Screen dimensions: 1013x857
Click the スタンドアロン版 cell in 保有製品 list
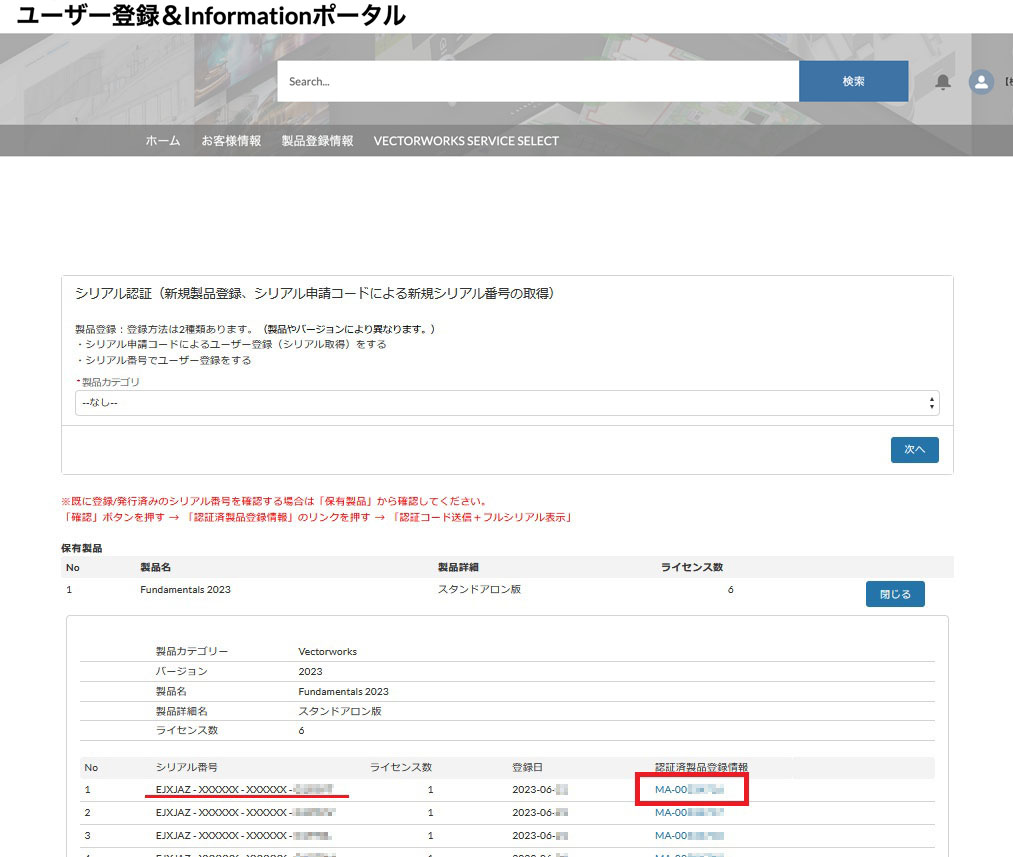tap(479, 590)
